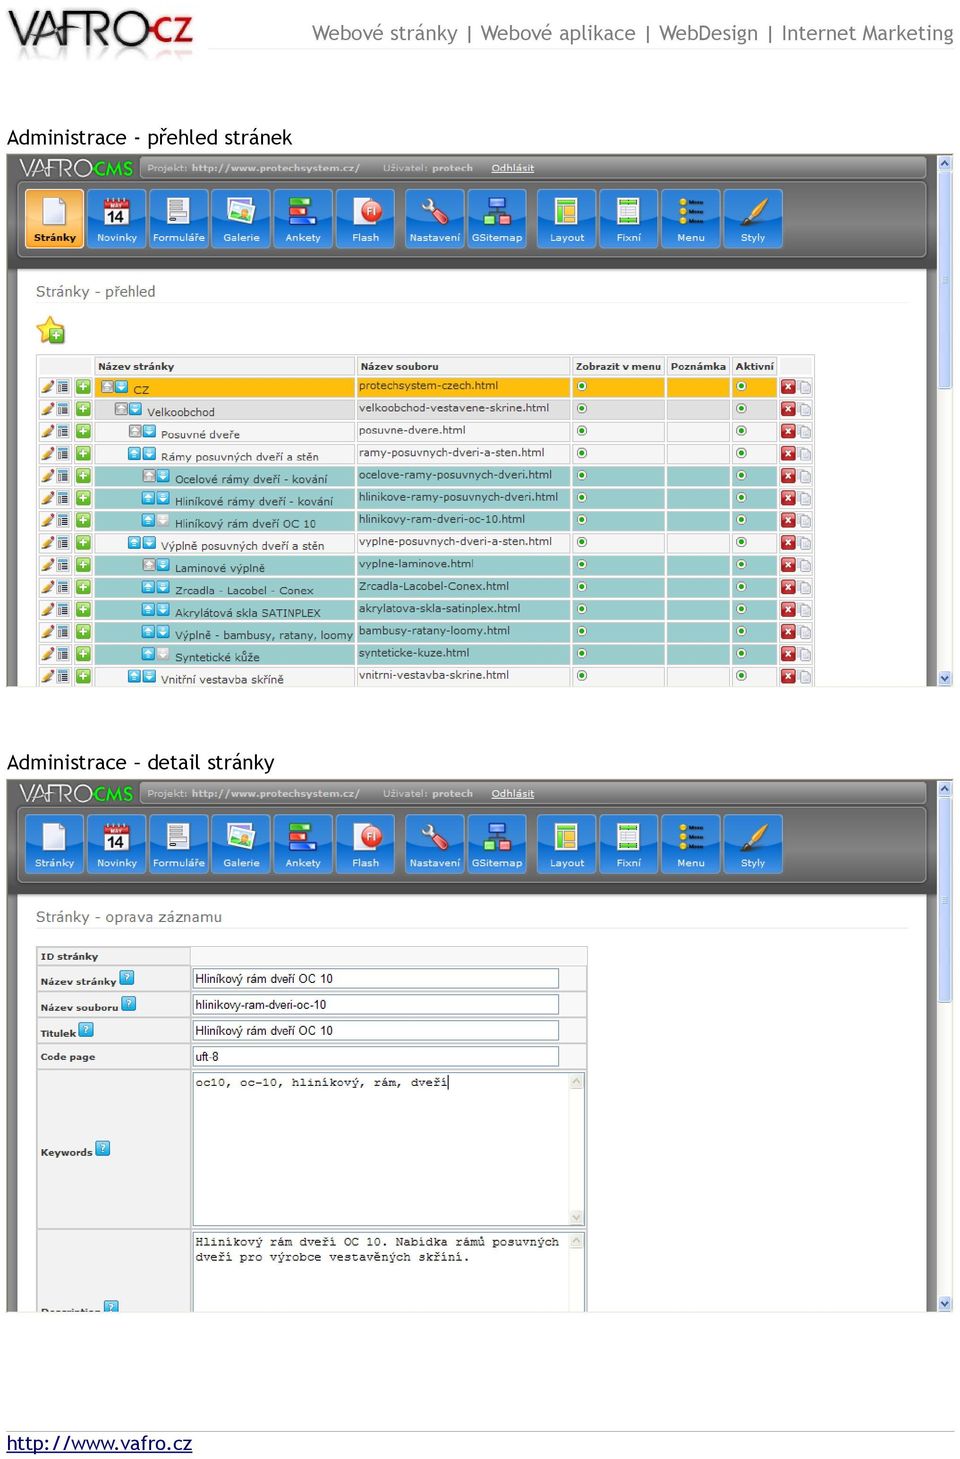This screenshot has width=960, height=1459.
Task: Open Styly in the lower detail-page toolbar
Action: pyautogui.click(x=753, y=844)
